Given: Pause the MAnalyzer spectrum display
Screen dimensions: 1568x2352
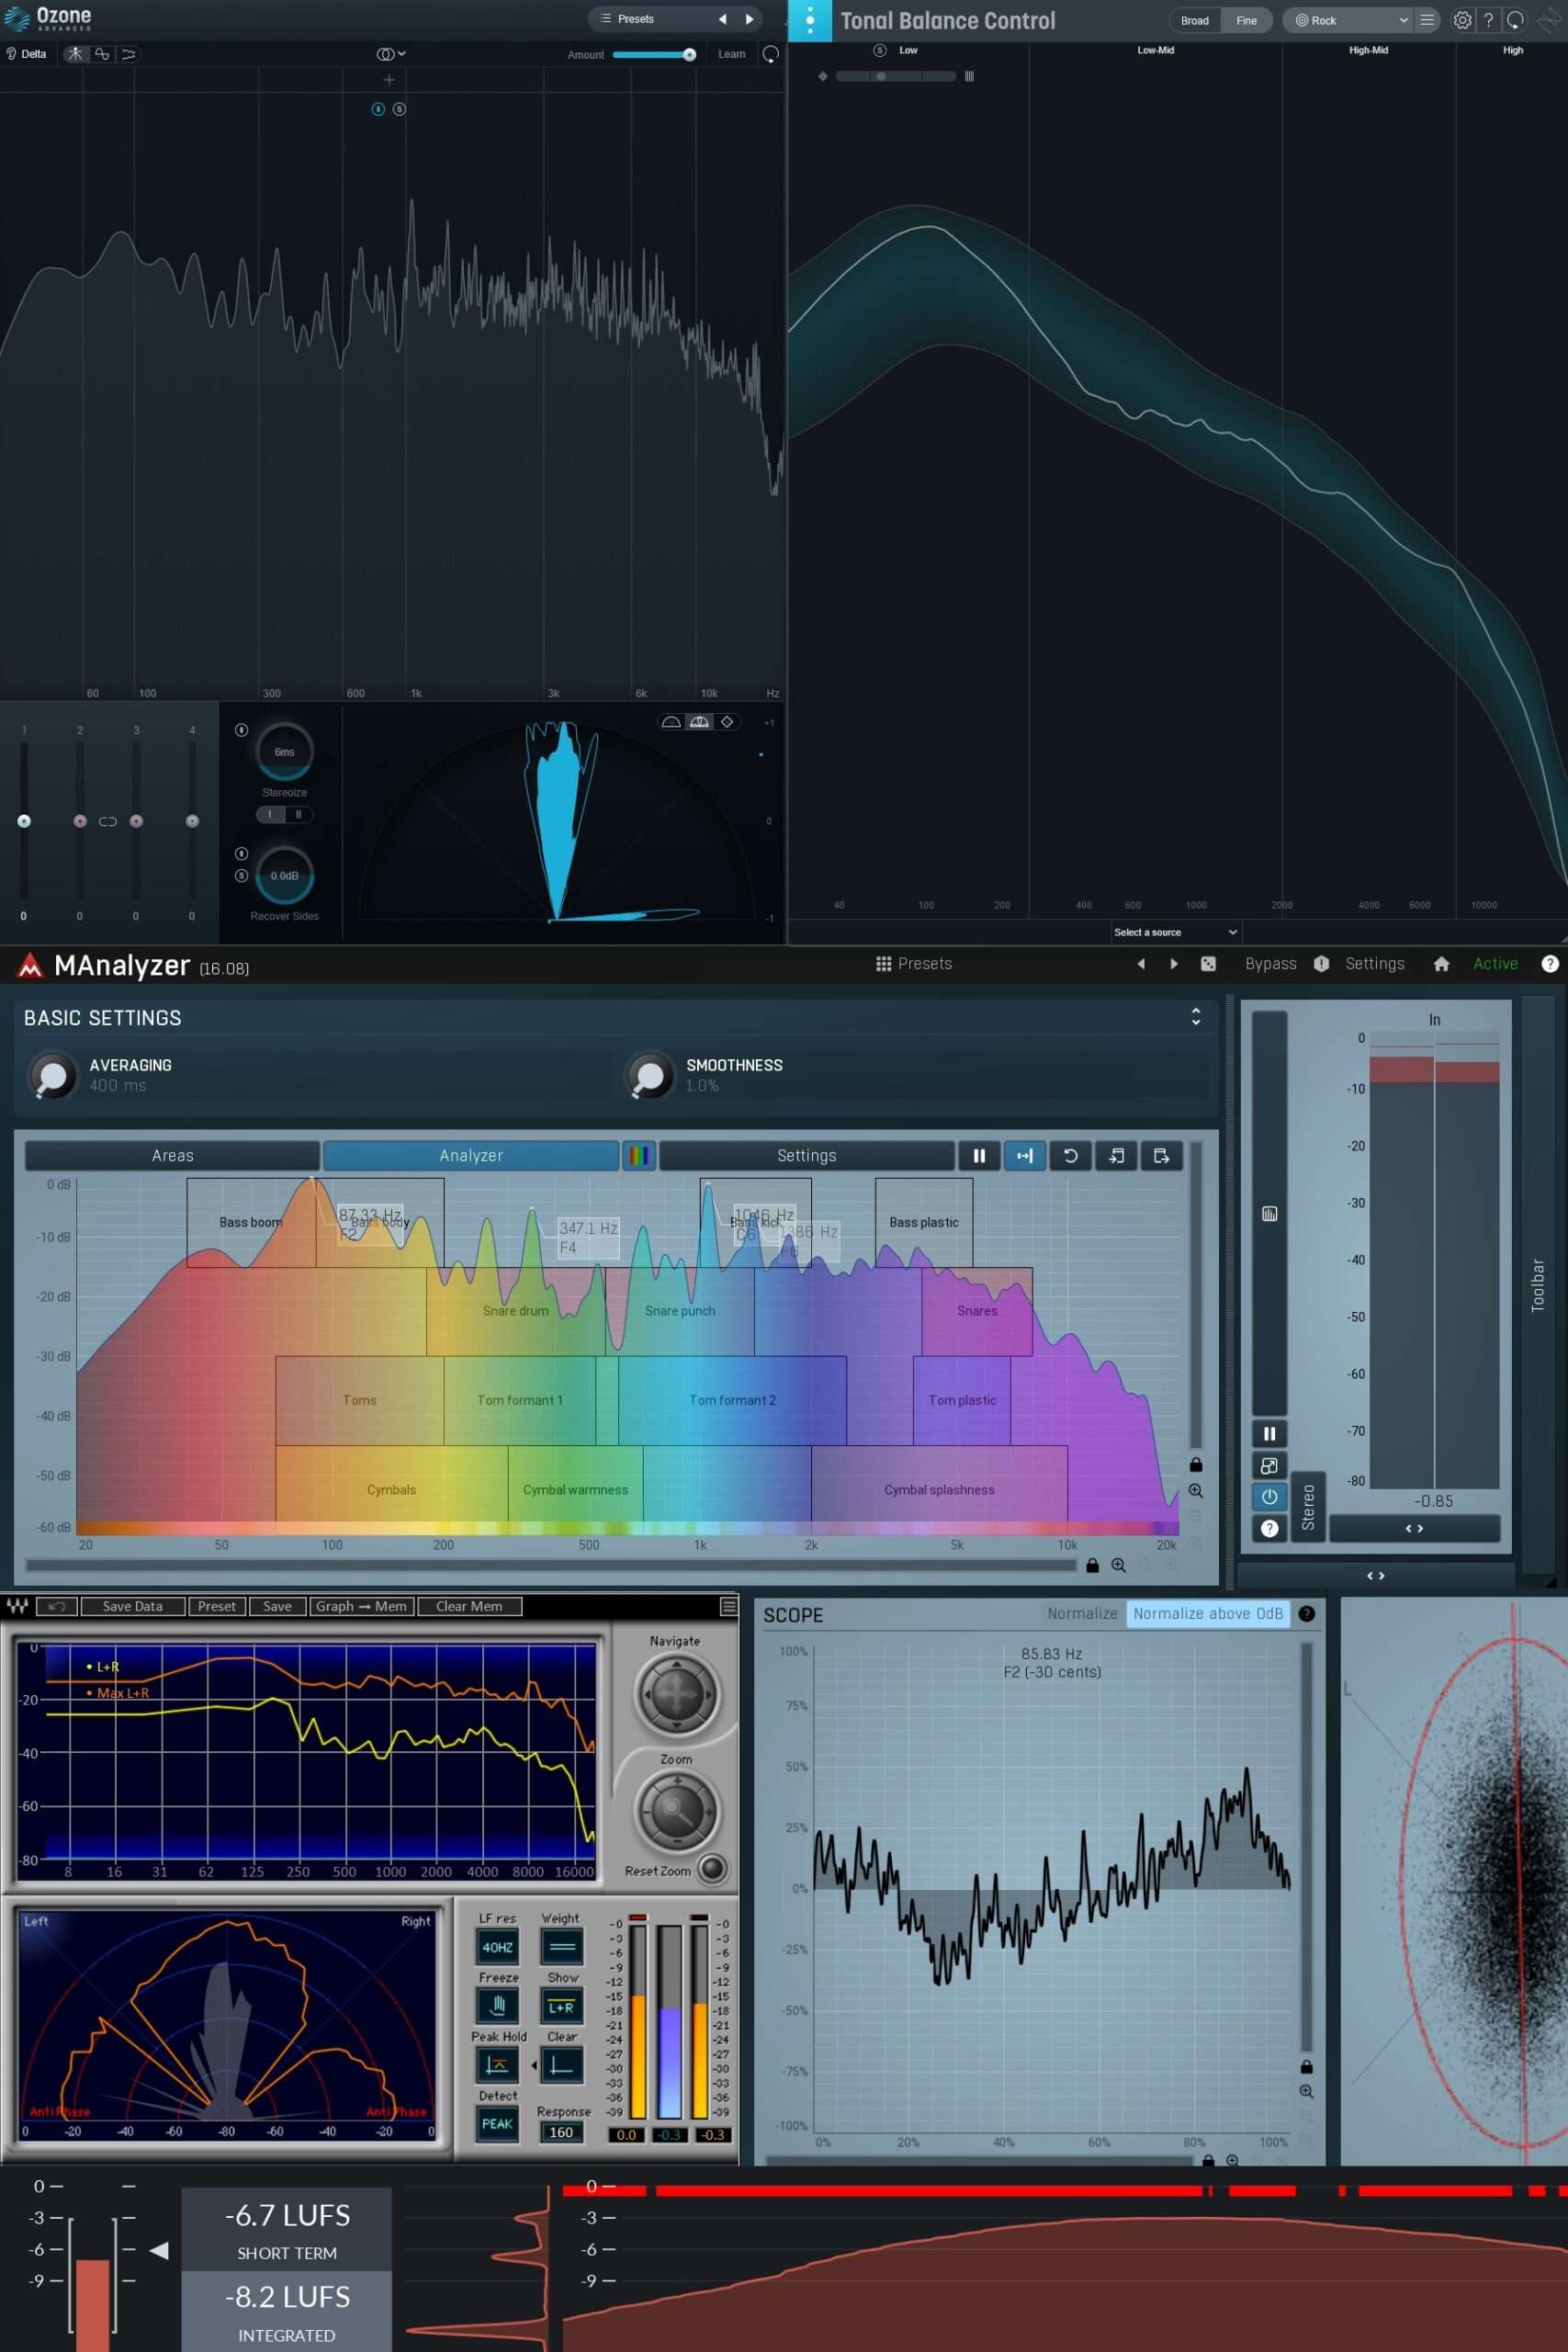Looking at the screenshot, I should 979,1156.
